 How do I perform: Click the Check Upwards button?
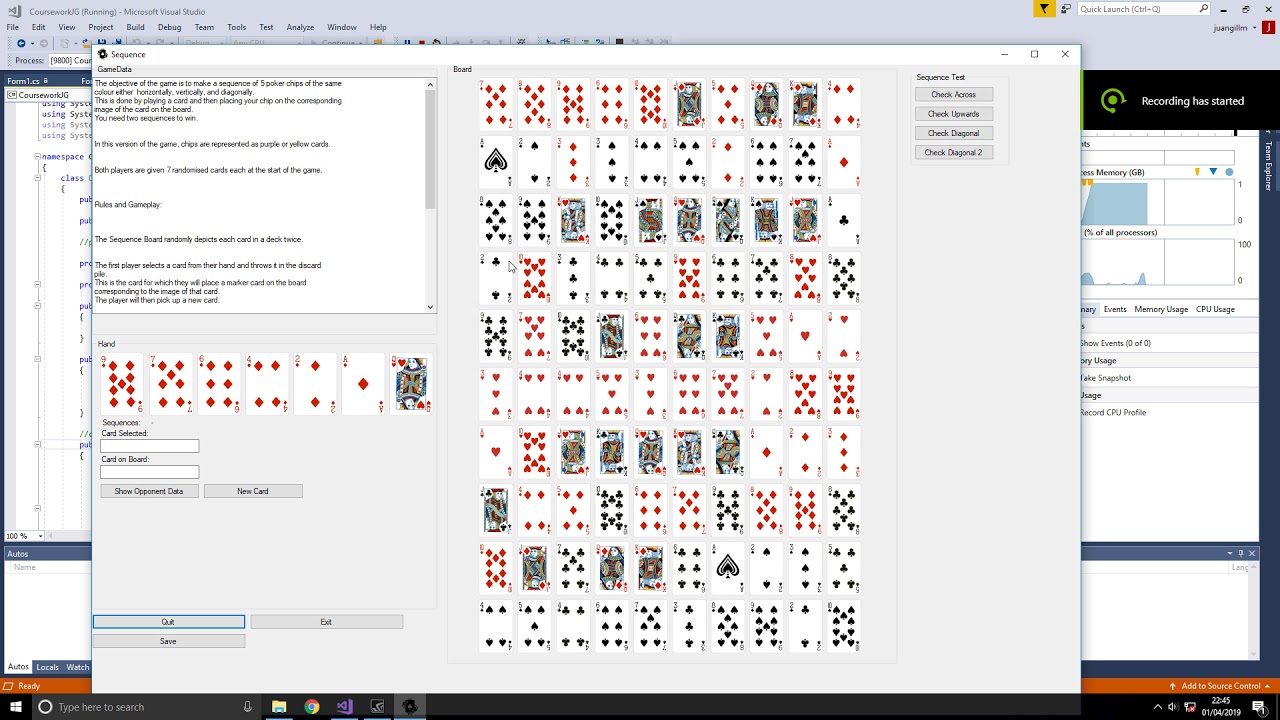tap(953, 114)
